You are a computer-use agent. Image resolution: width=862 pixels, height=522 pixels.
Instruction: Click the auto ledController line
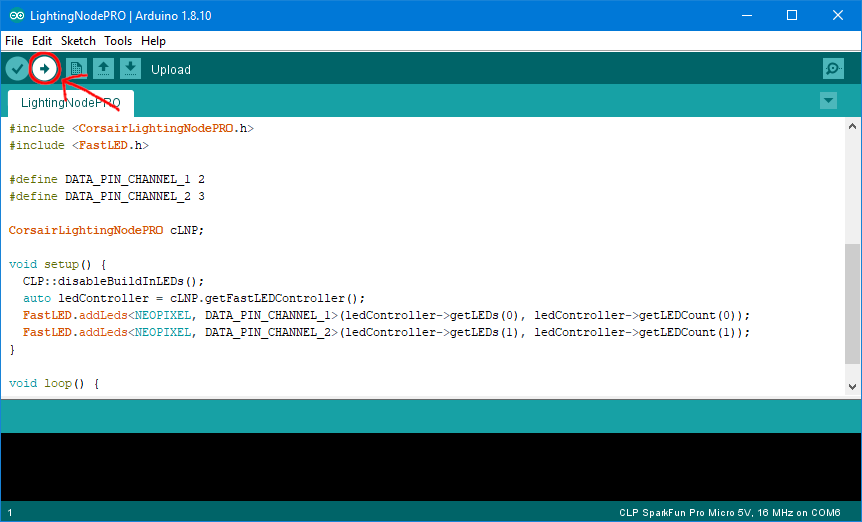(194, 298)
